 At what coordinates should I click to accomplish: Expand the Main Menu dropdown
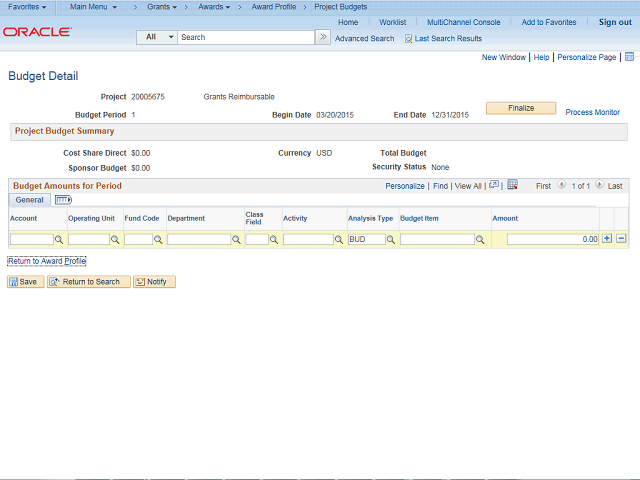93,7
